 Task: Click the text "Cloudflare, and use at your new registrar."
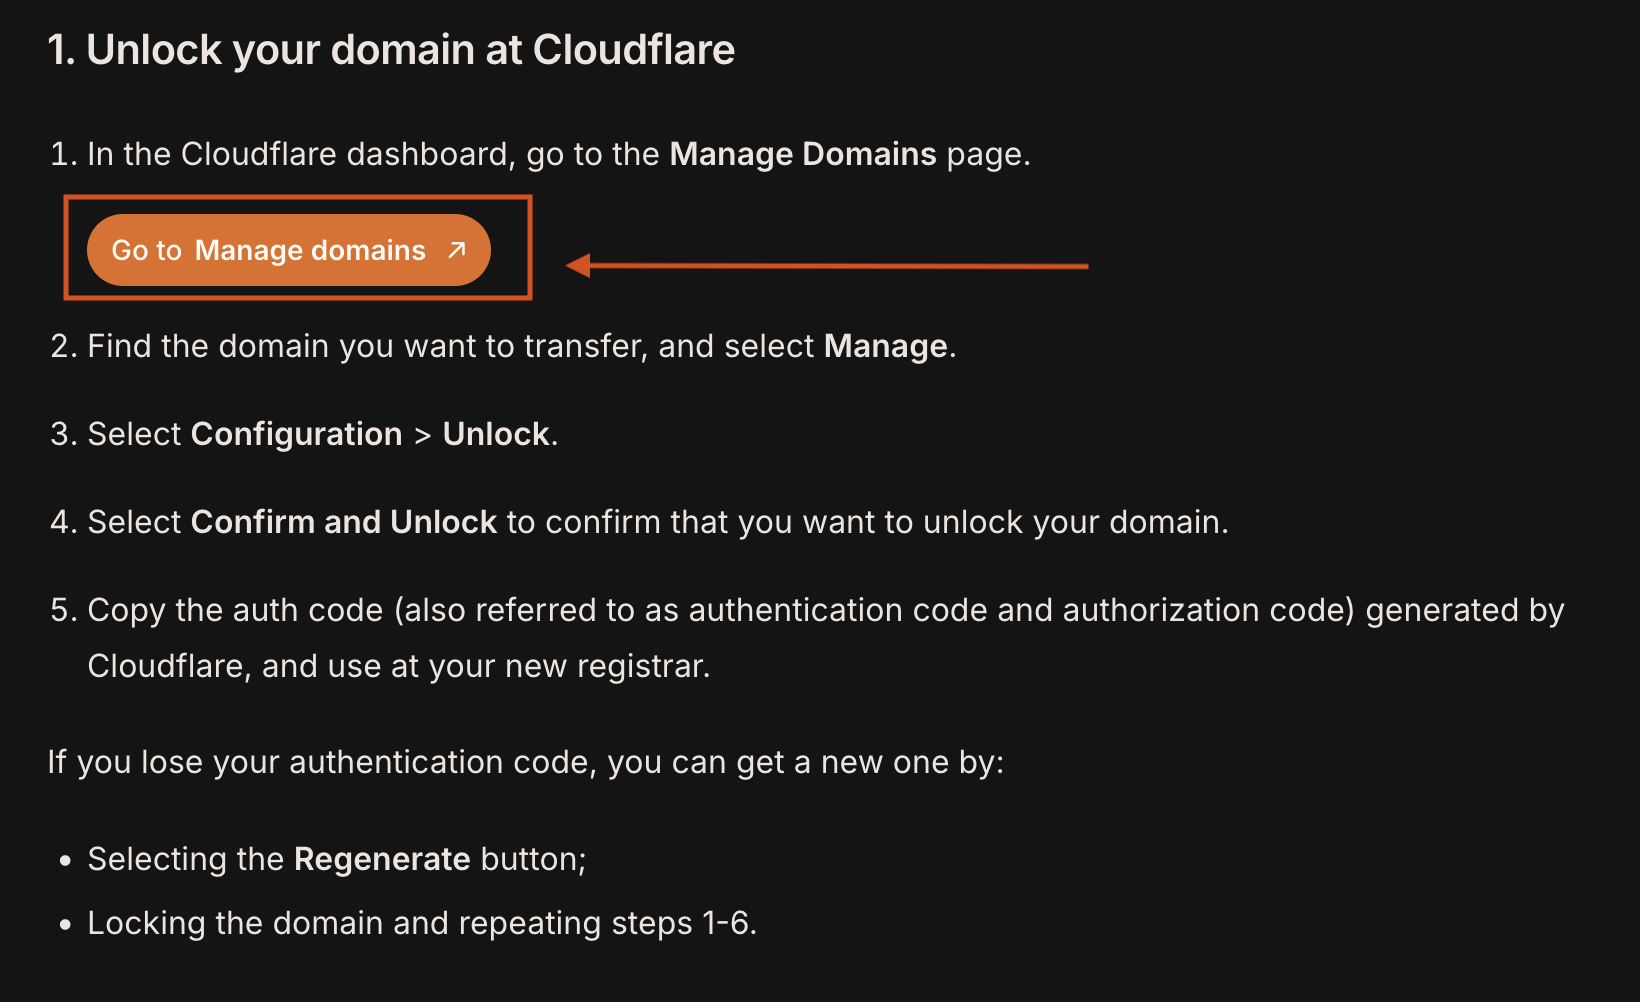(399, 666)
